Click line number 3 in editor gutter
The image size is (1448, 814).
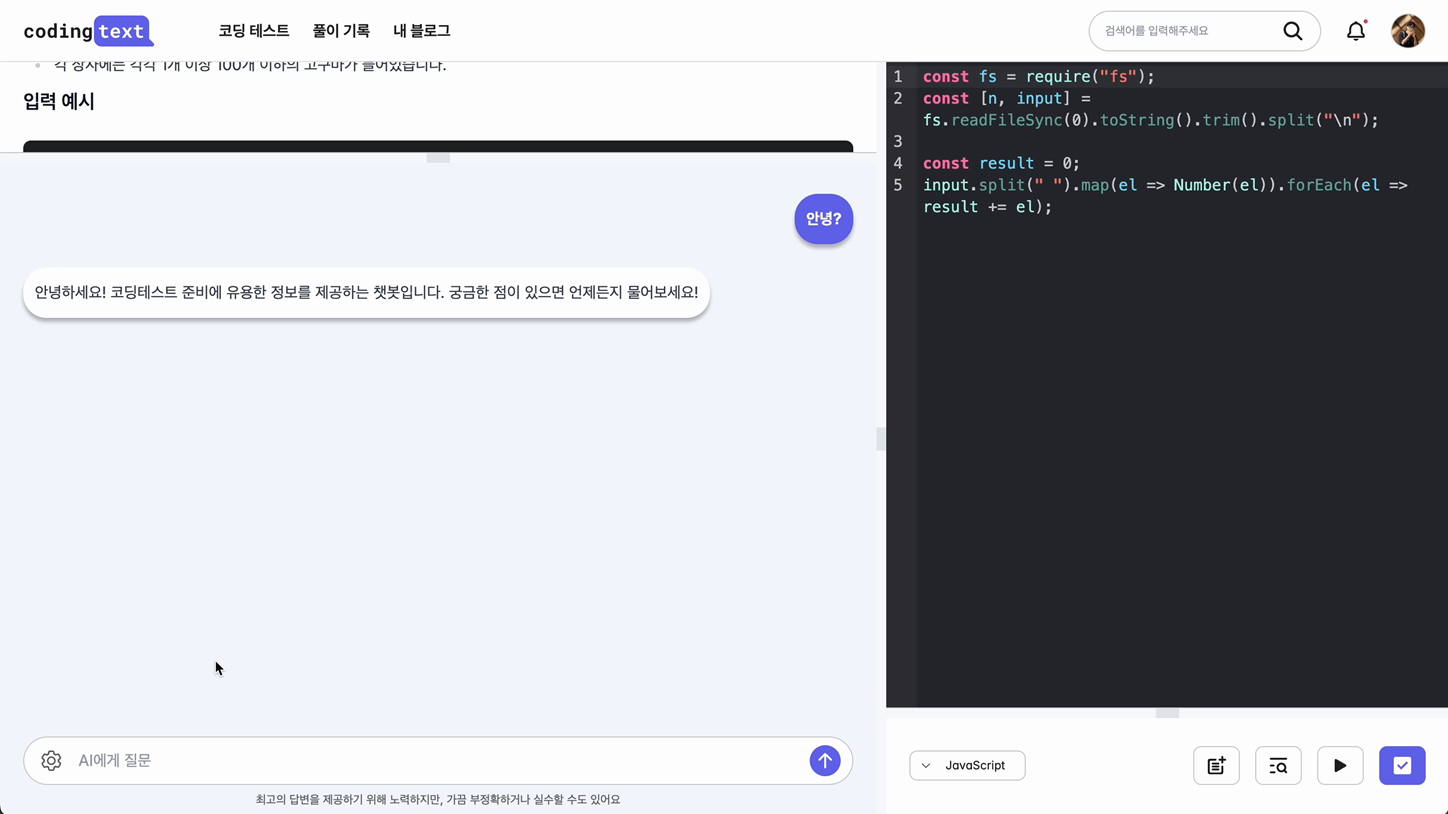pos(898,142)
